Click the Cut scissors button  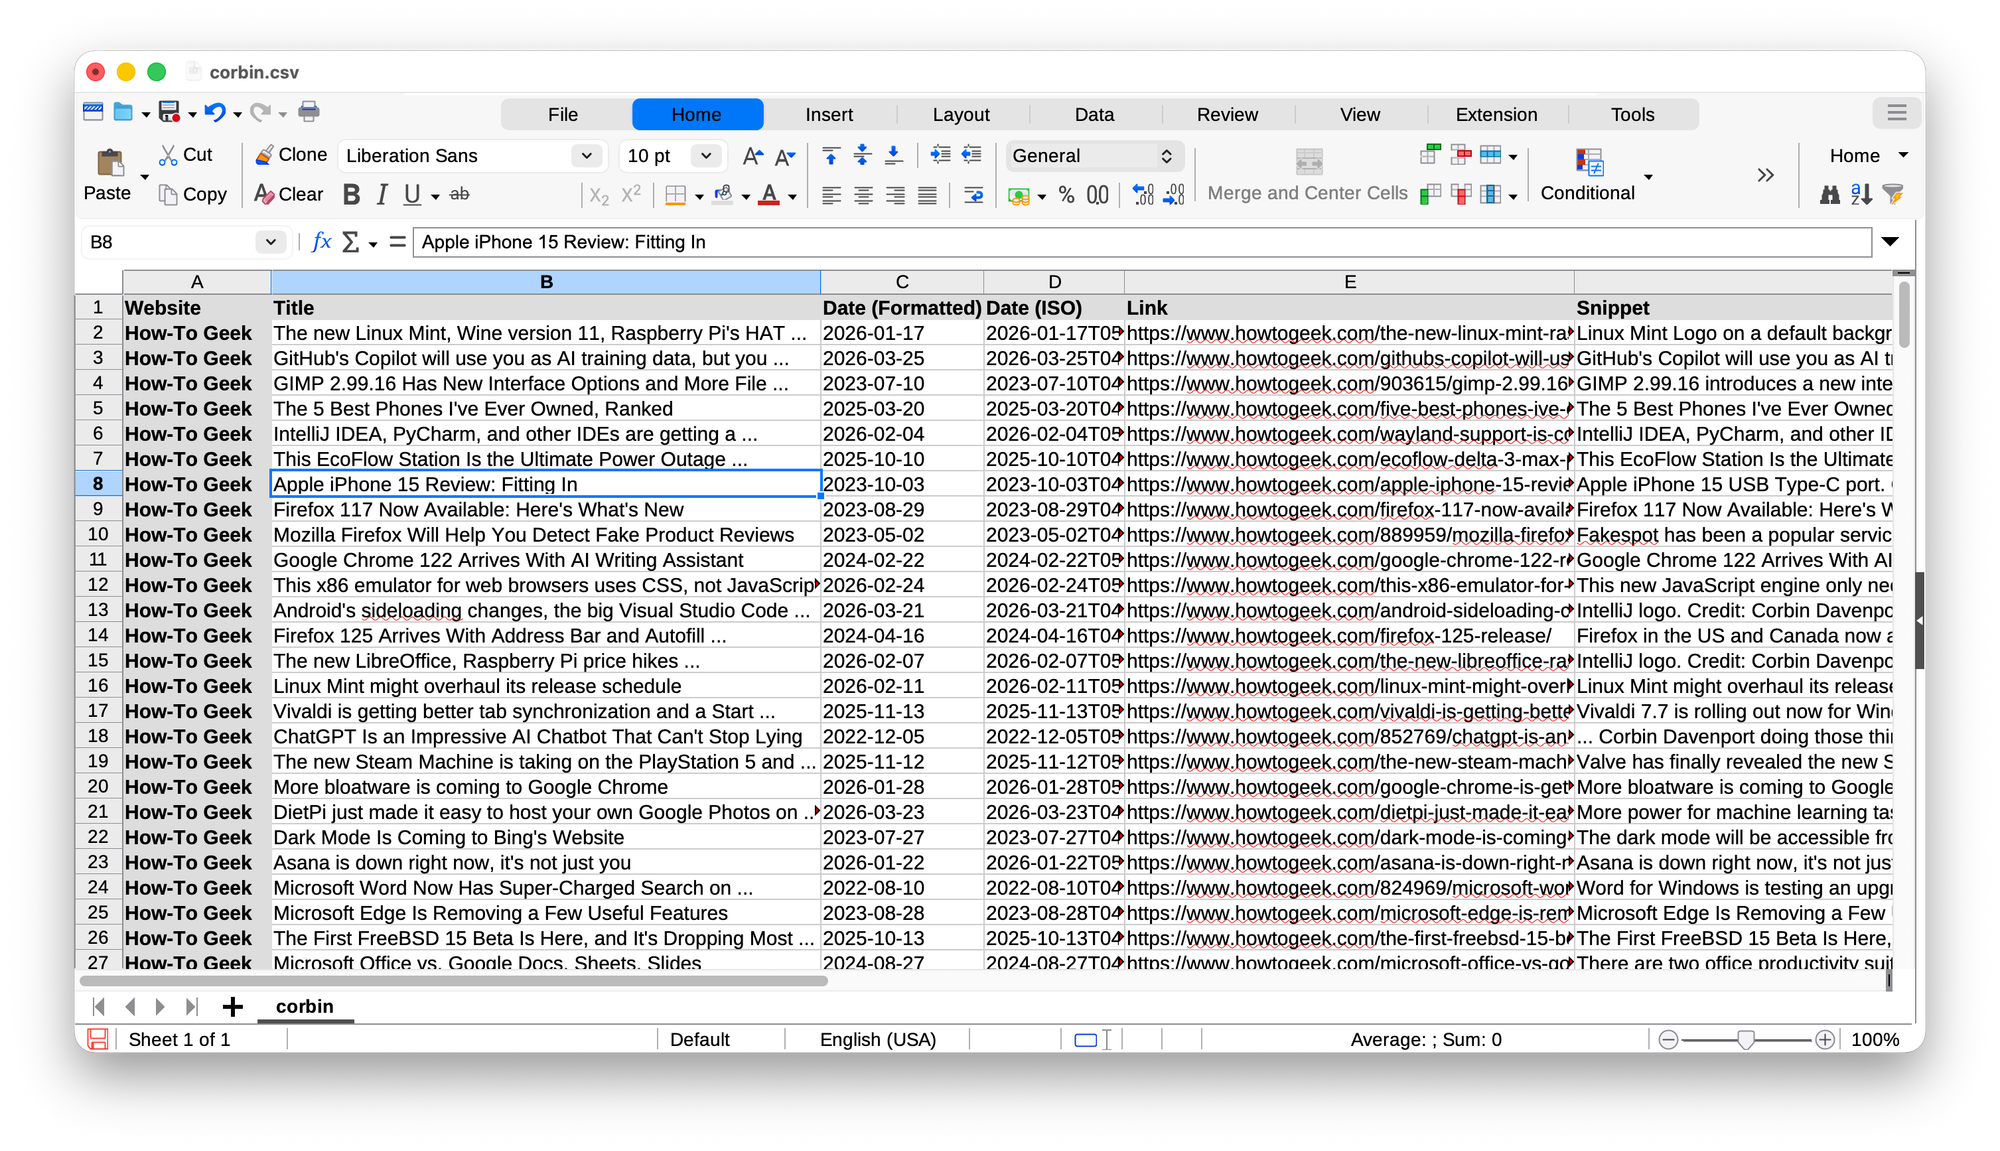(186, 155)
